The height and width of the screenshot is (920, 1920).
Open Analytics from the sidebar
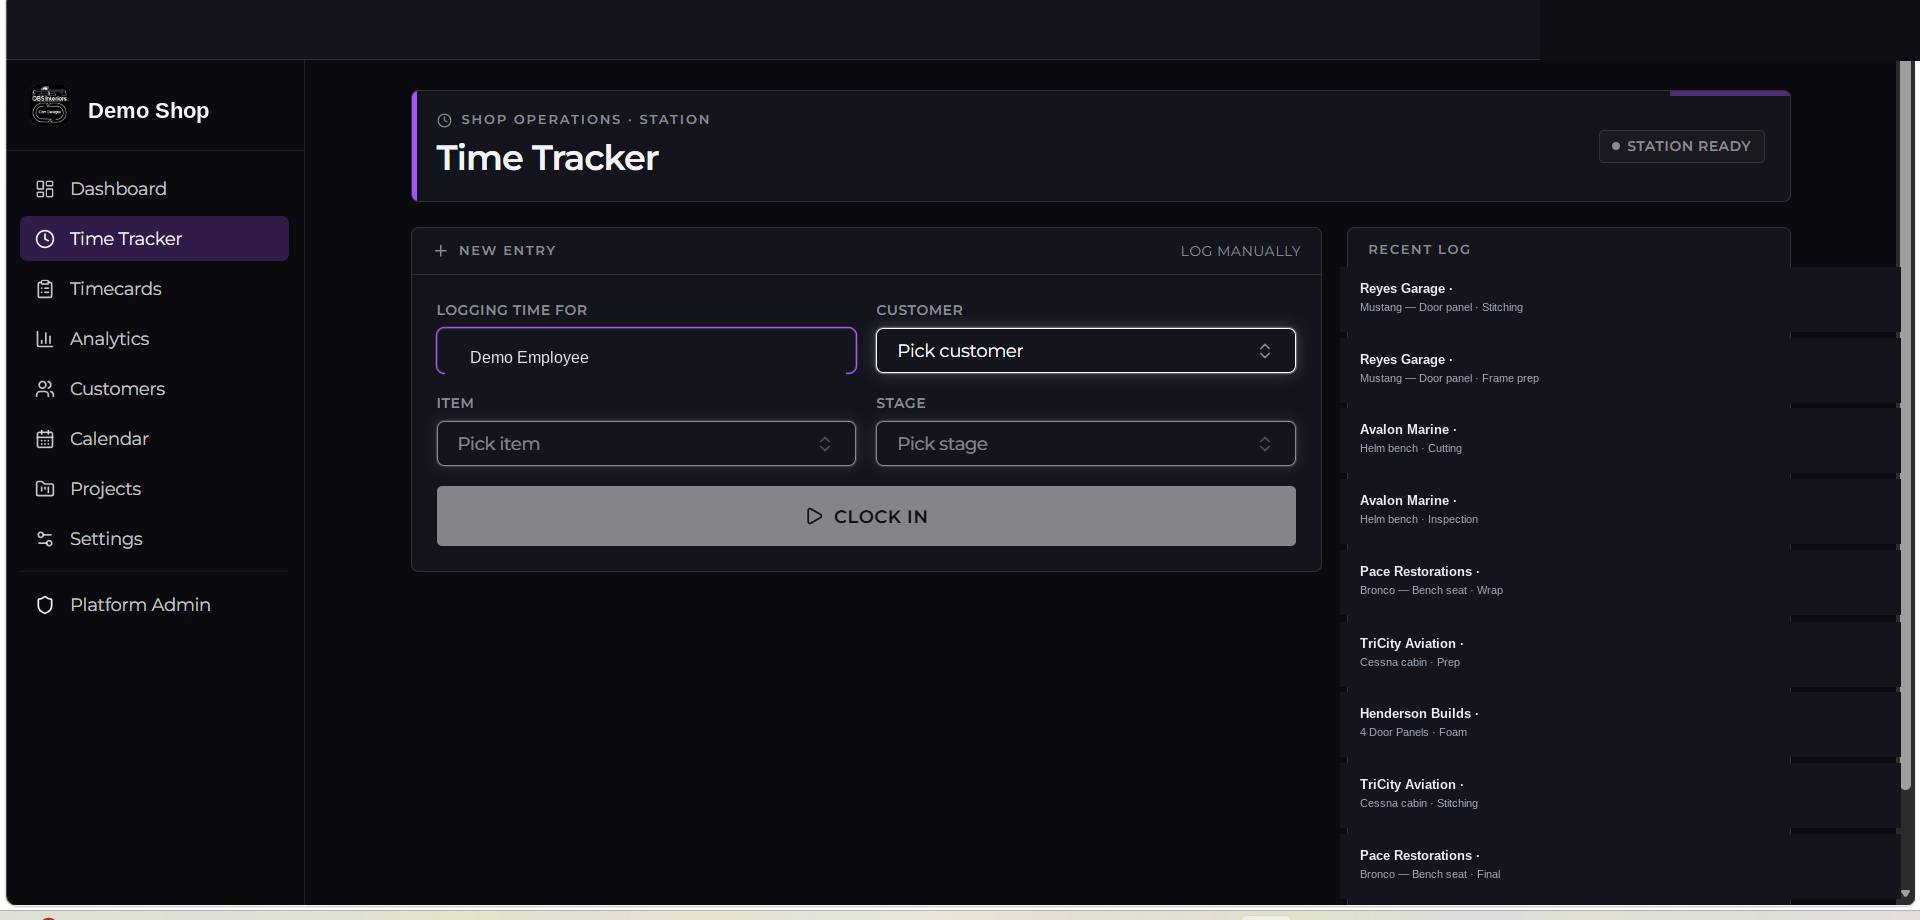(154, 339)
